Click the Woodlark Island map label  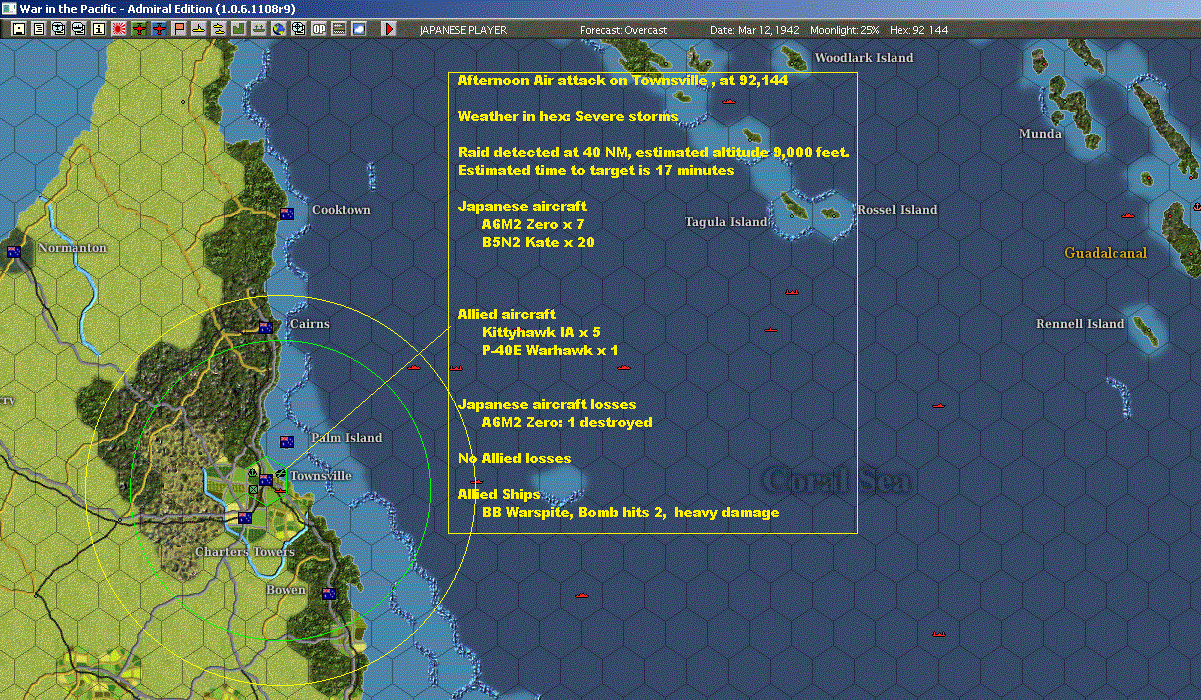pos(864,58)
